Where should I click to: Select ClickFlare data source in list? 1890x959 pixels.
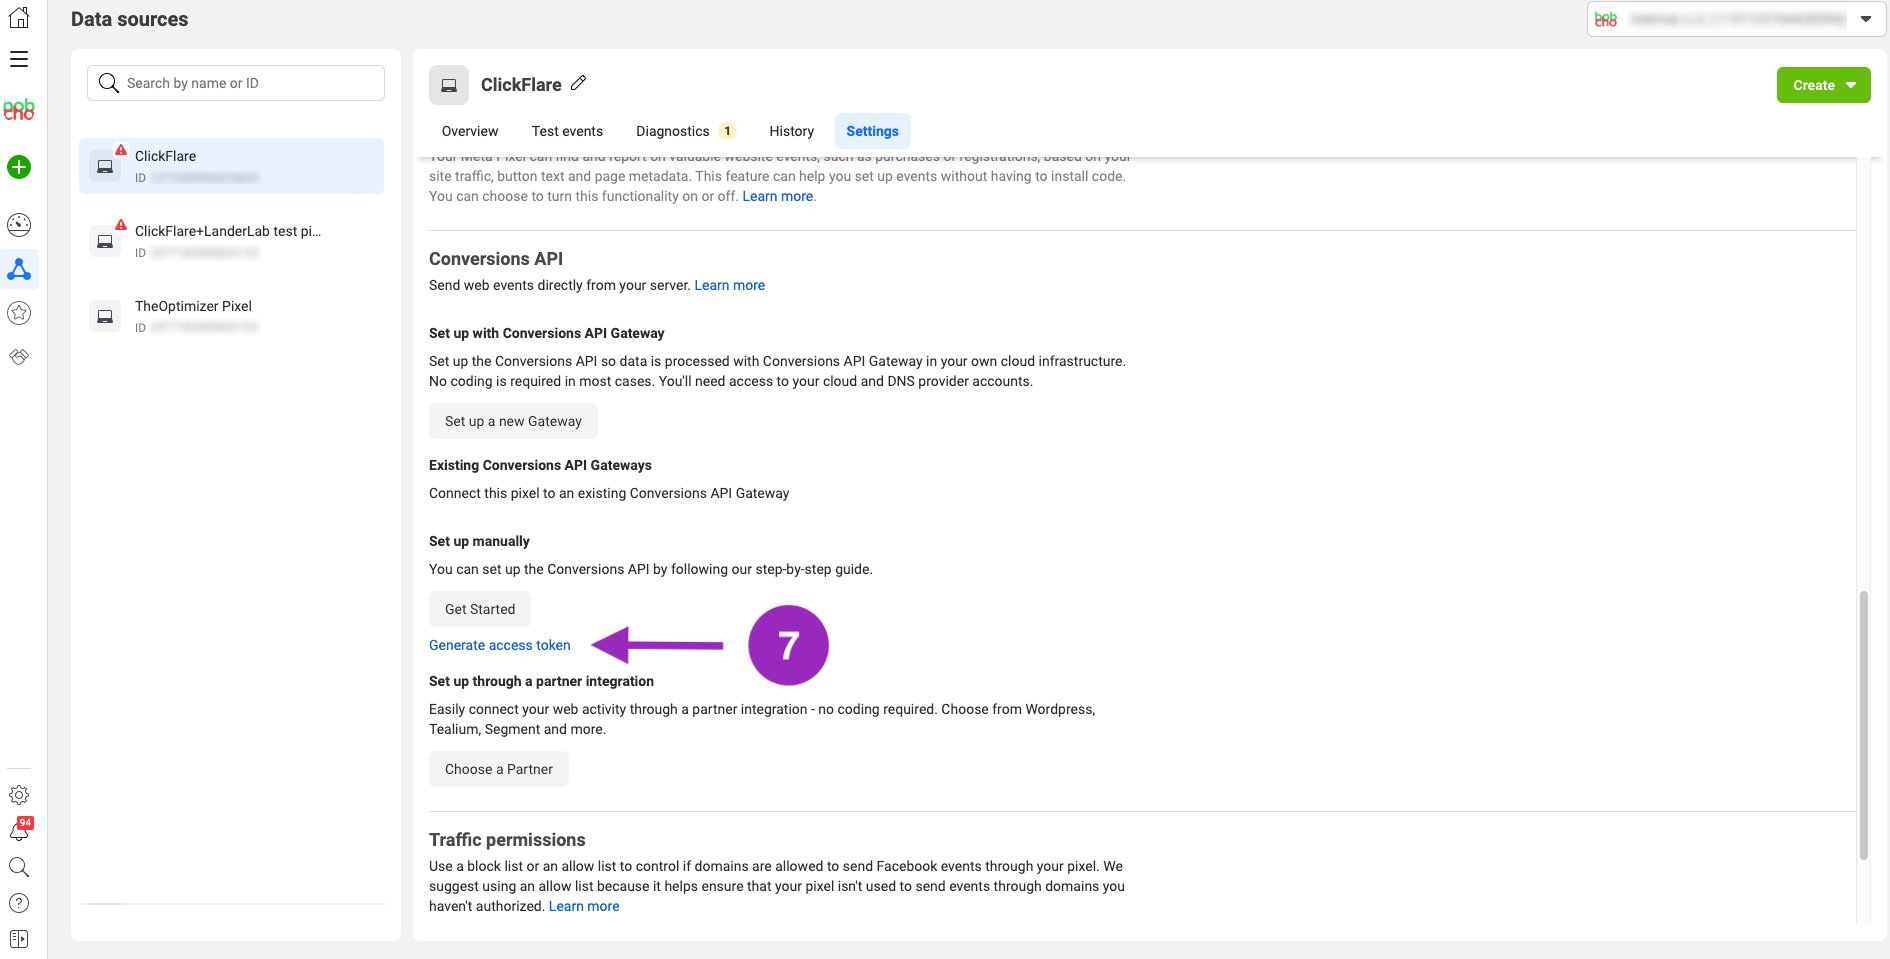coord(231,166)
